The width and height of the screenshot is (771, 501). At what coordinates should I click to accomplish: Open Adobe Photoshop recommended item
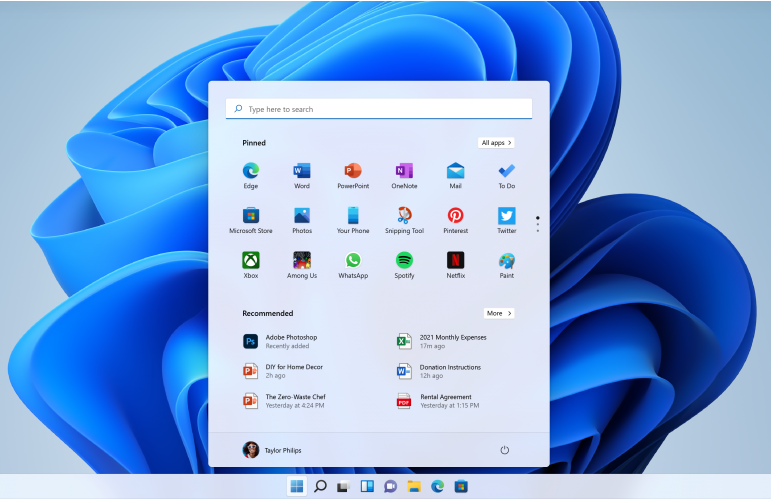tap(280, 341)
